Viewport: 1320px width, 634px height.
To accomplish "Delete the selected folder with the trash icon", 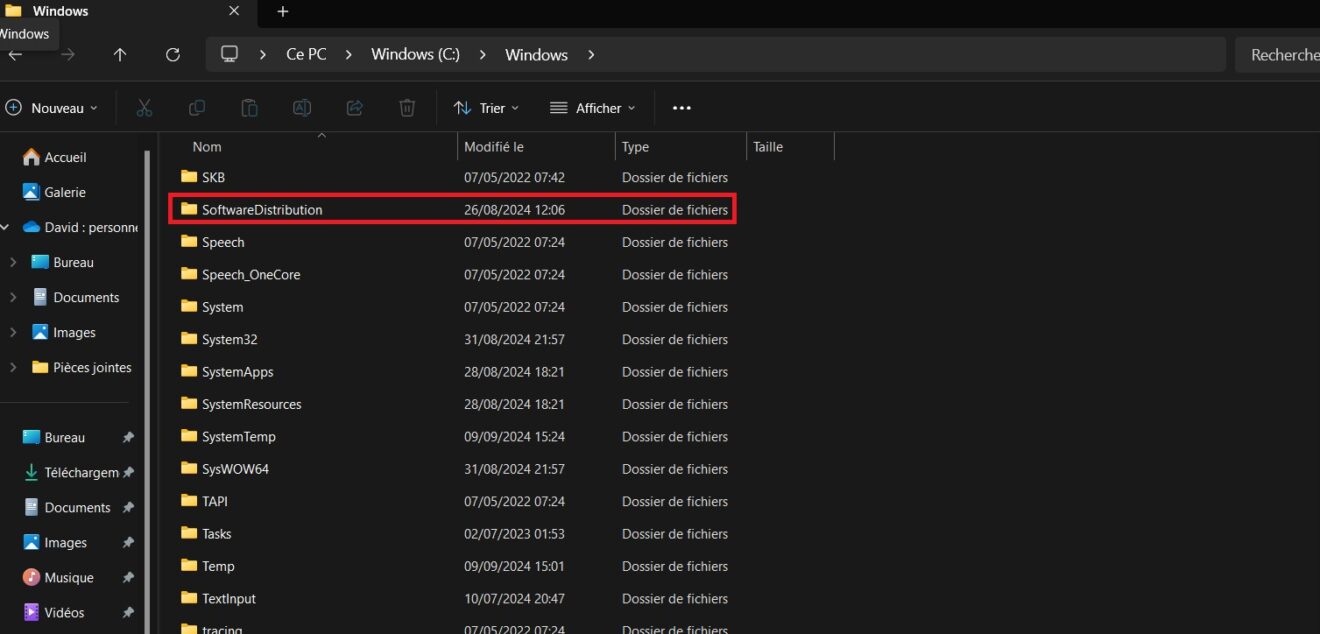I will click(x=407, y=107).
